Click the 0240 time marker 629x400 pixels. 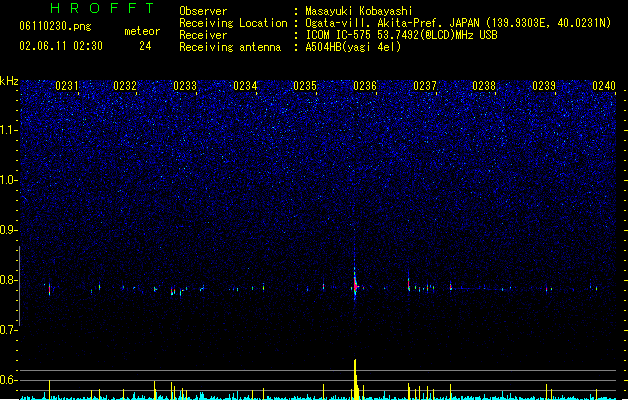pos(604,86)
